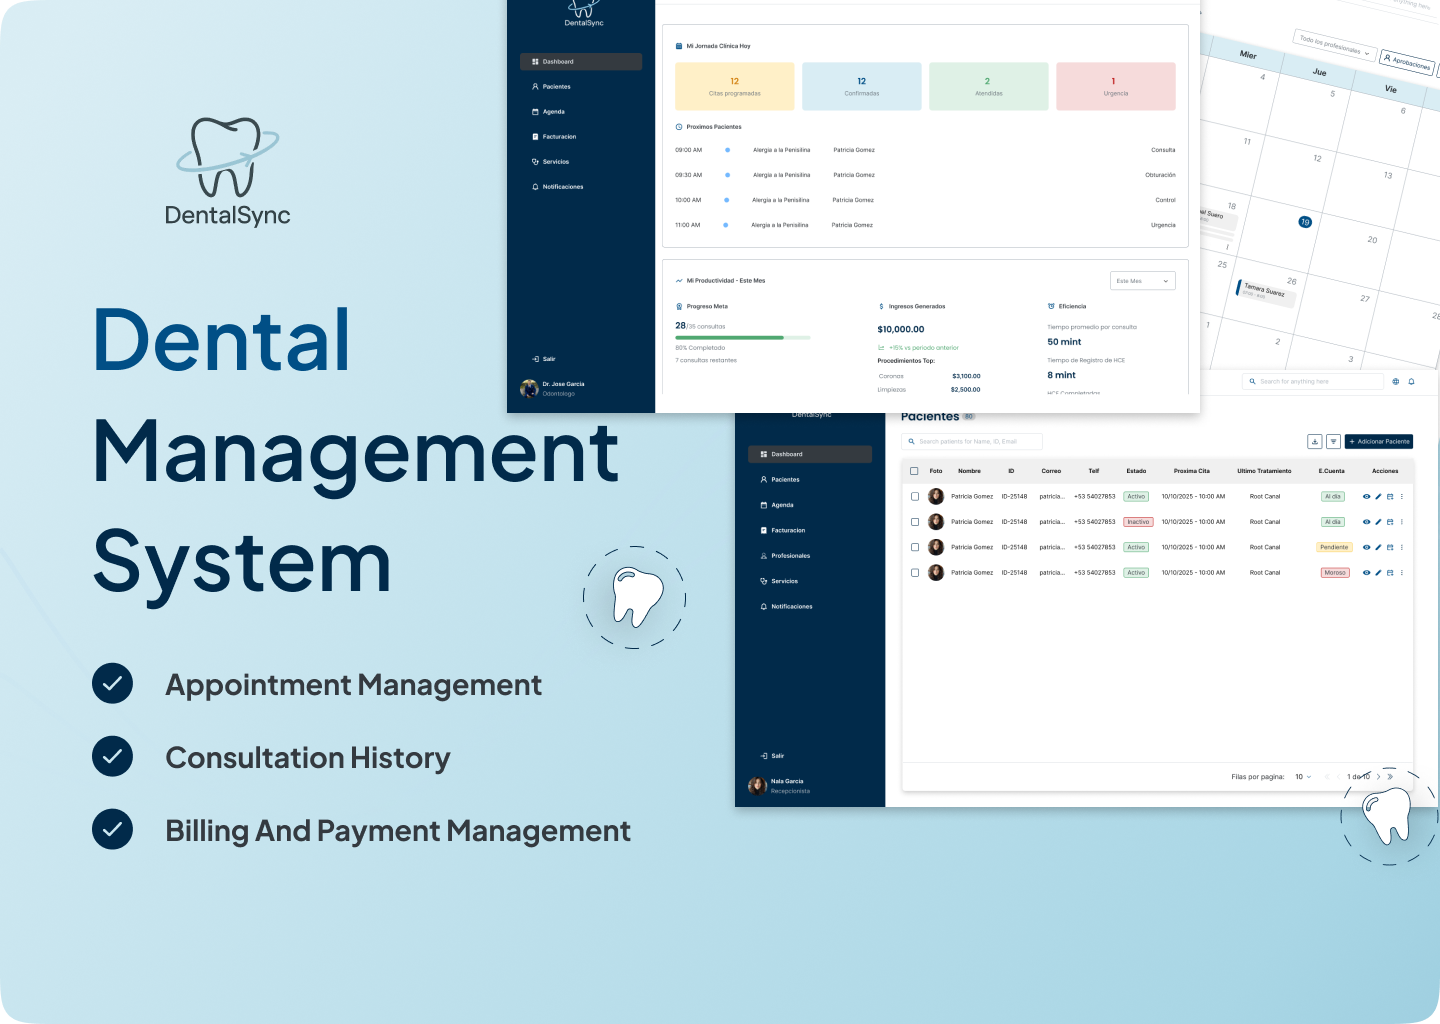Click the globe language icon in header
This screenshot has height=1024, width=1440.
(1395, 381)
